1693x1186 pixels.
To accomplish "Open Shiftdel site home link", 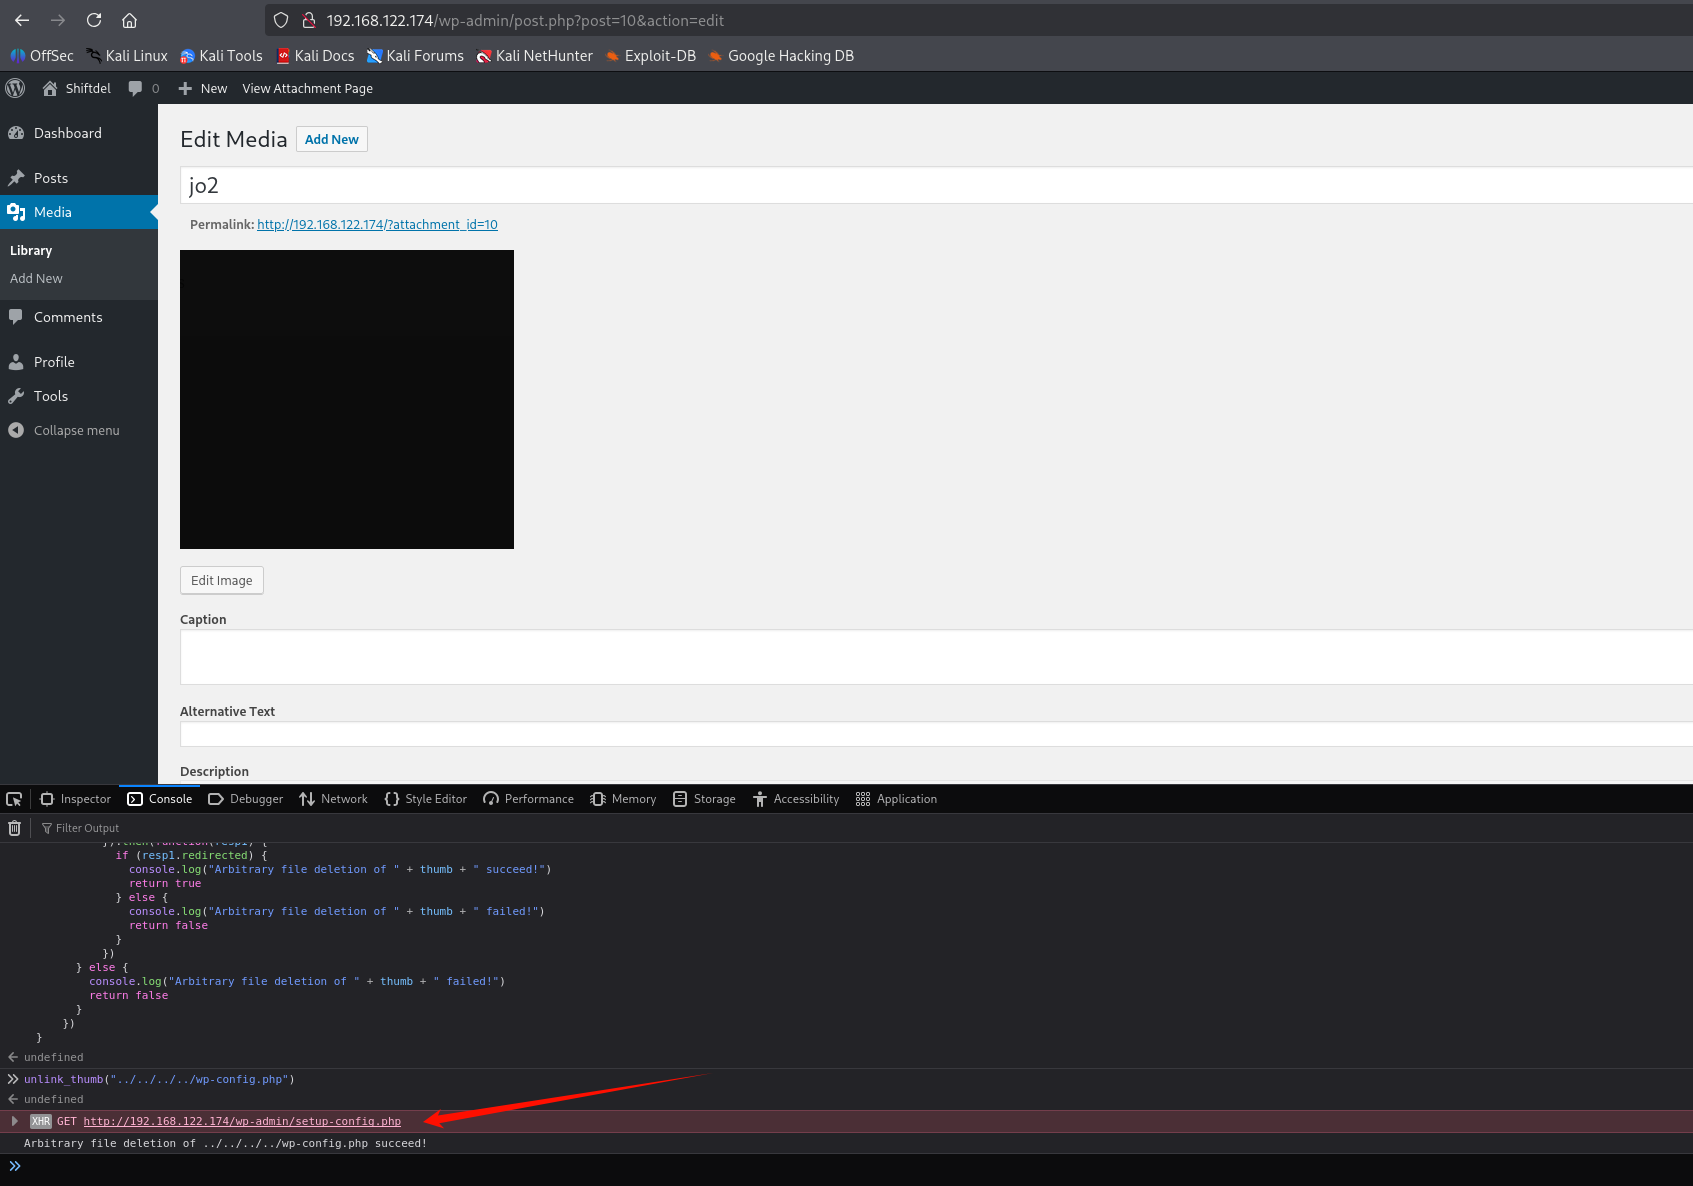I will tap(76, 88).
